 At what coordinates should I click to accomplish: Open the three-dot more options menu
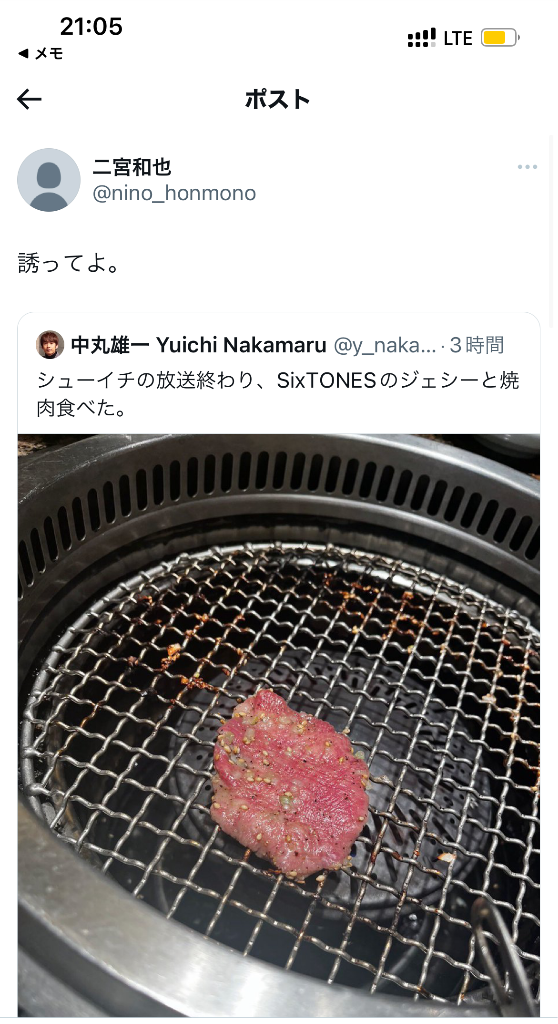[527, 167]
